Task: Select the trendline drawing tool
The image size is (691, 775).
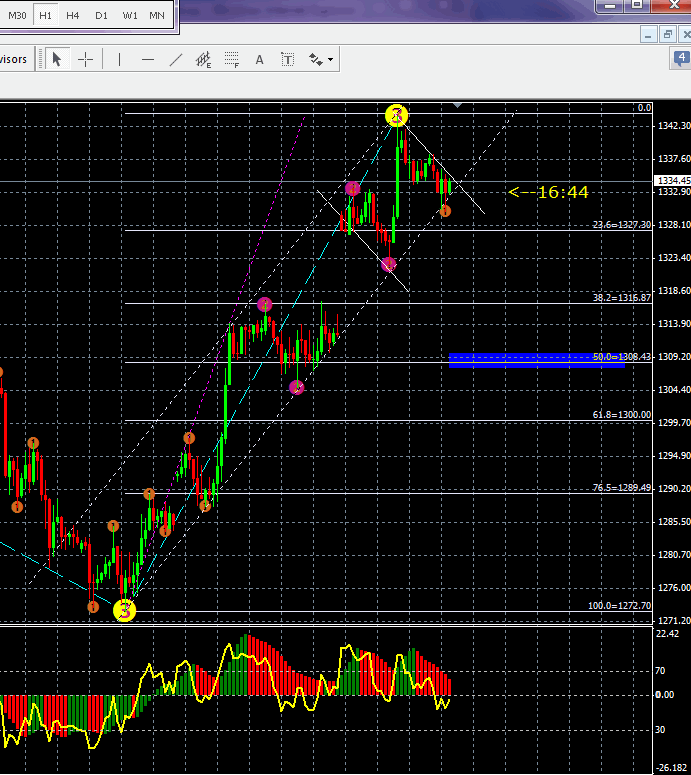Action: point(175,60)
